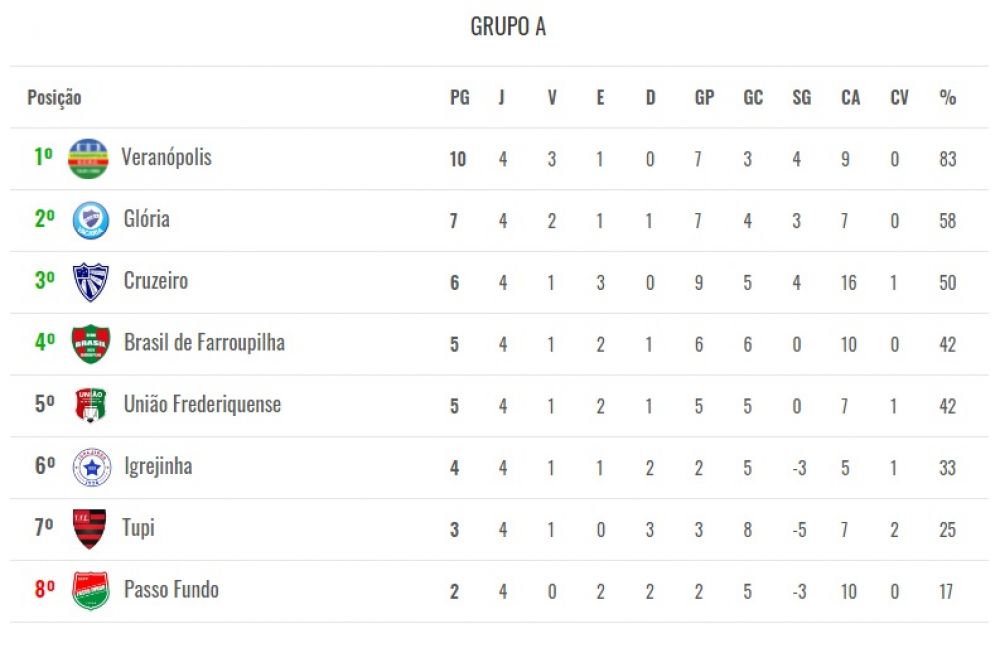Click the Passo Fundo team crest
This screenshot has width=1000, height=648.
(x=91, y=591)
